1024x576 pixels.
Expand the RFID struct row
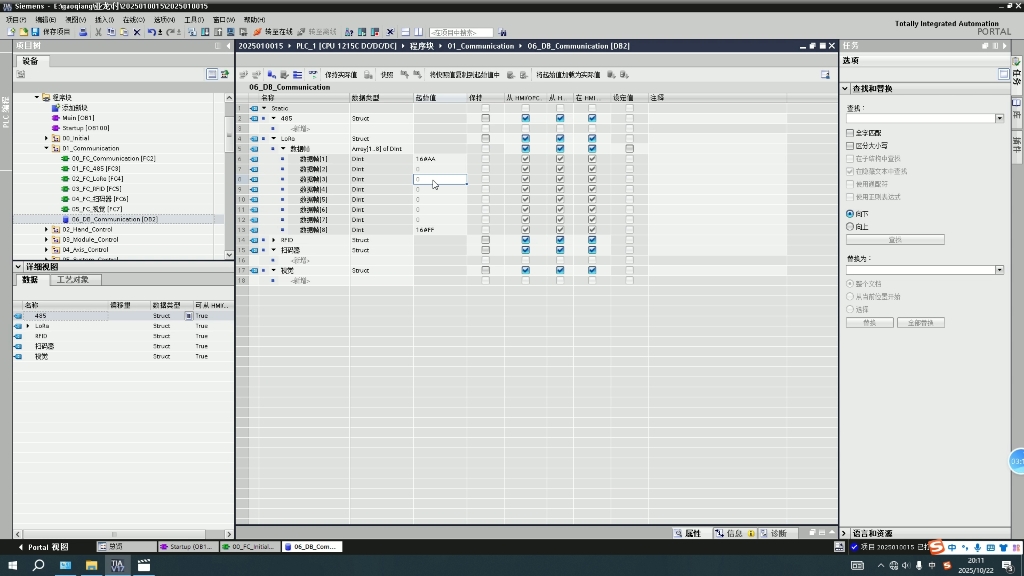coord(274,240)
